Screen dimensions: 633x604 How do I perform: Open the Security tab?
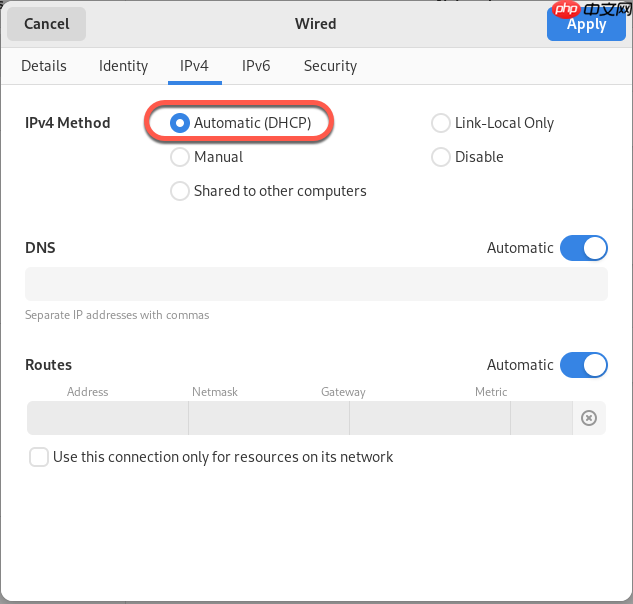click(330, 66)
